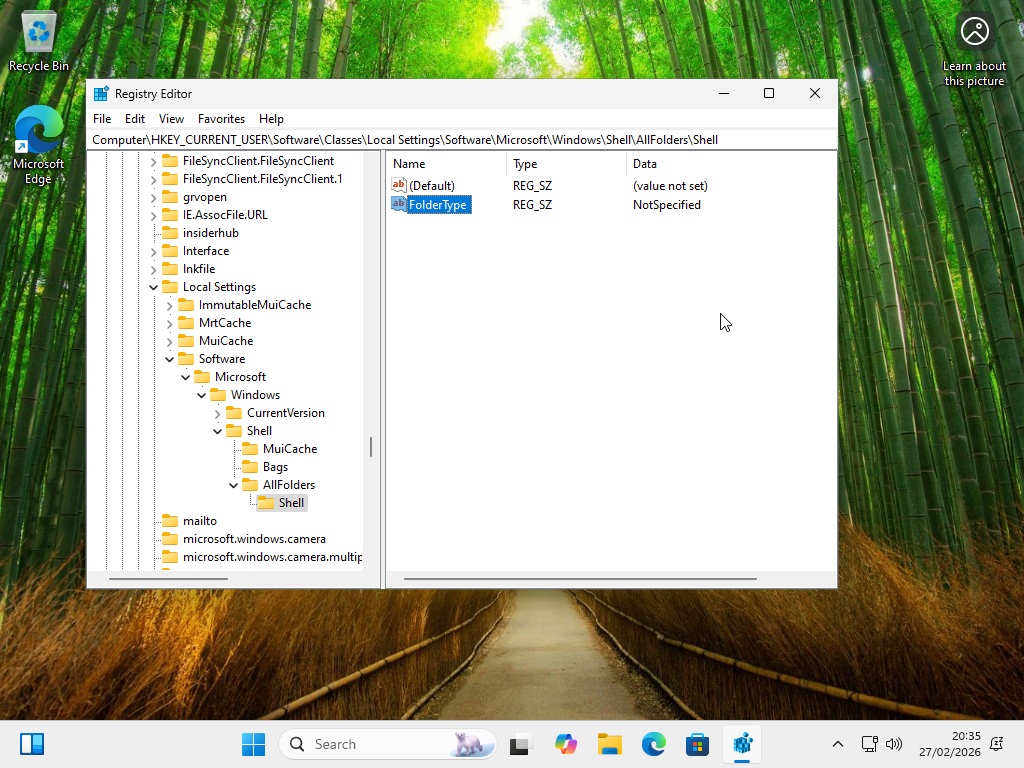Select the Inkfile key
The height and width of the screenshot is (768, 1024).
click(199, 268)
